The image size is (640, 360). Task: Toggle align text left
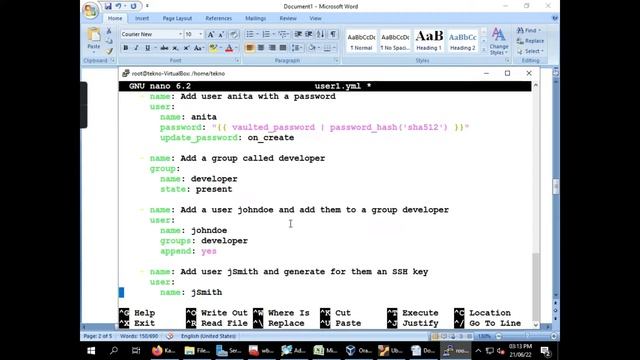(x=250, y=48)
